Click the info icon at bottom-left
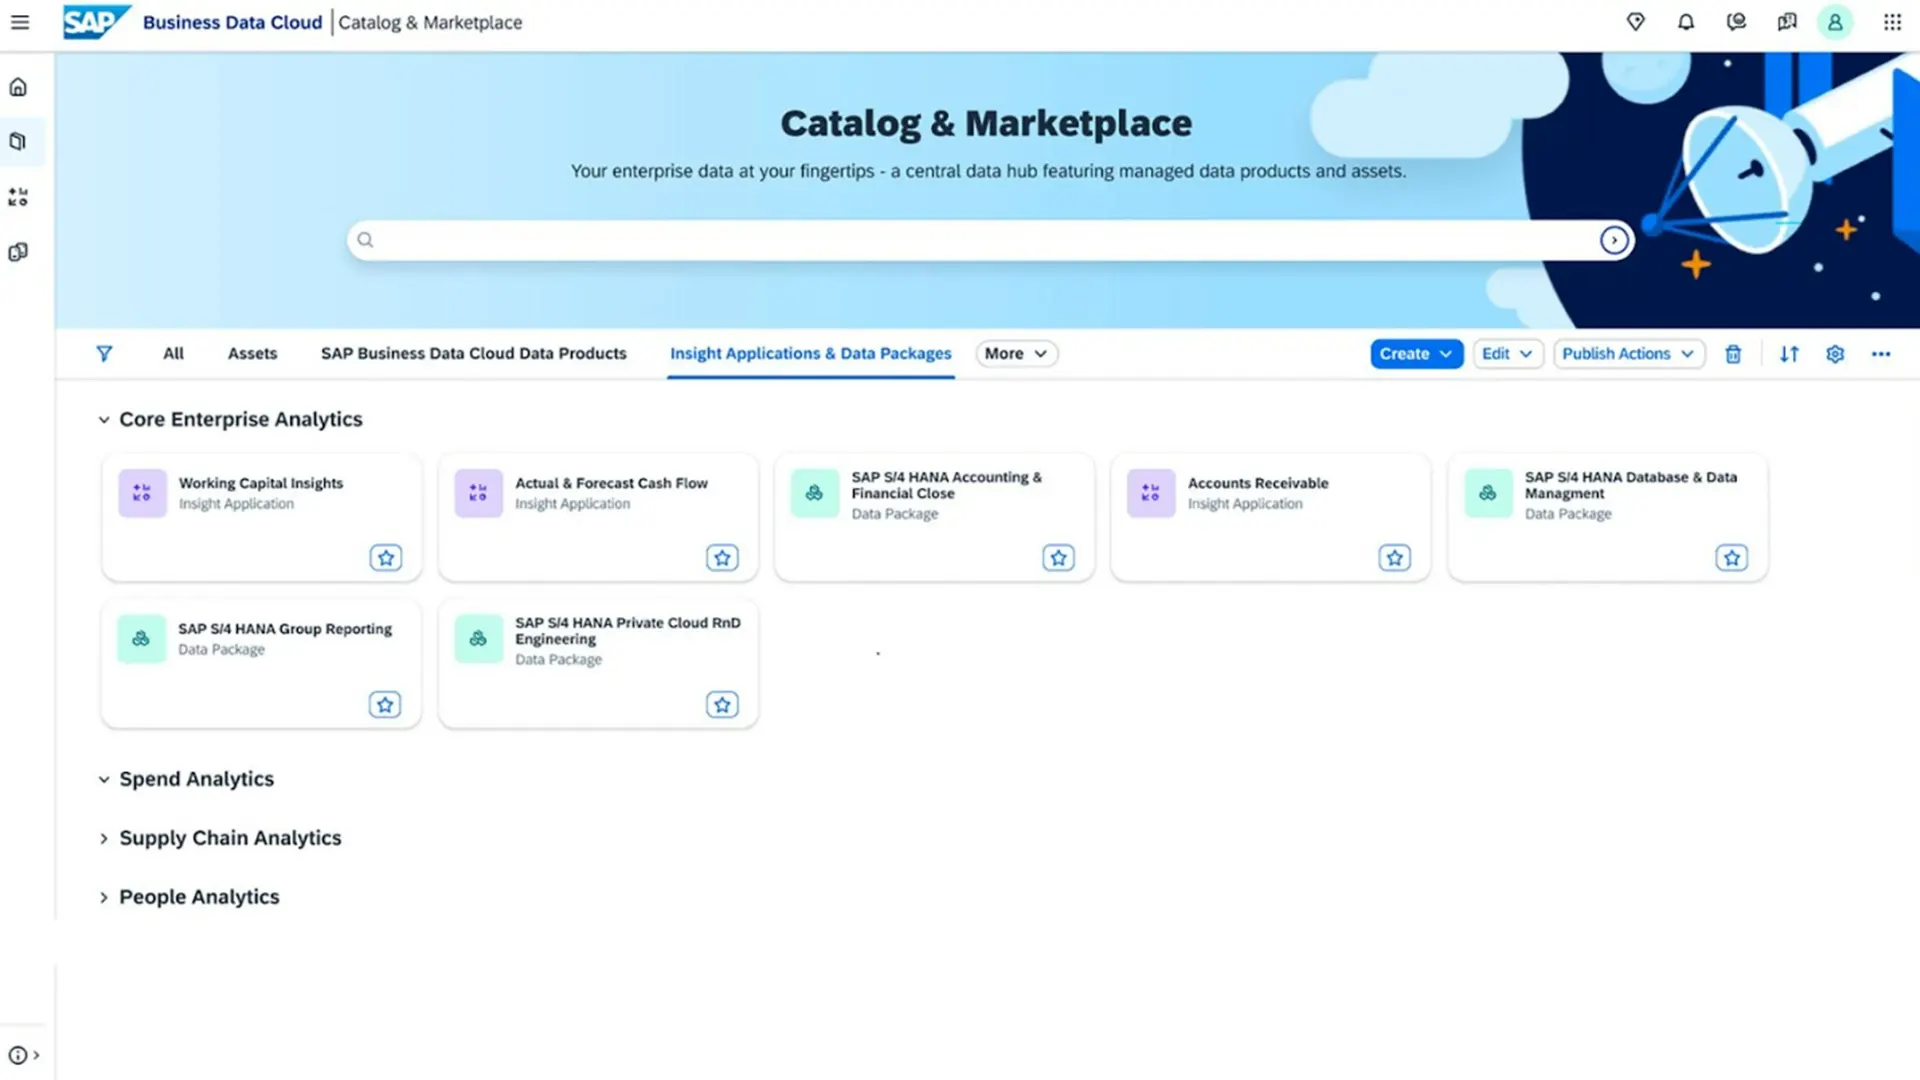The height and width of the screenshot is (1080, 1920). pos(18,1055)
